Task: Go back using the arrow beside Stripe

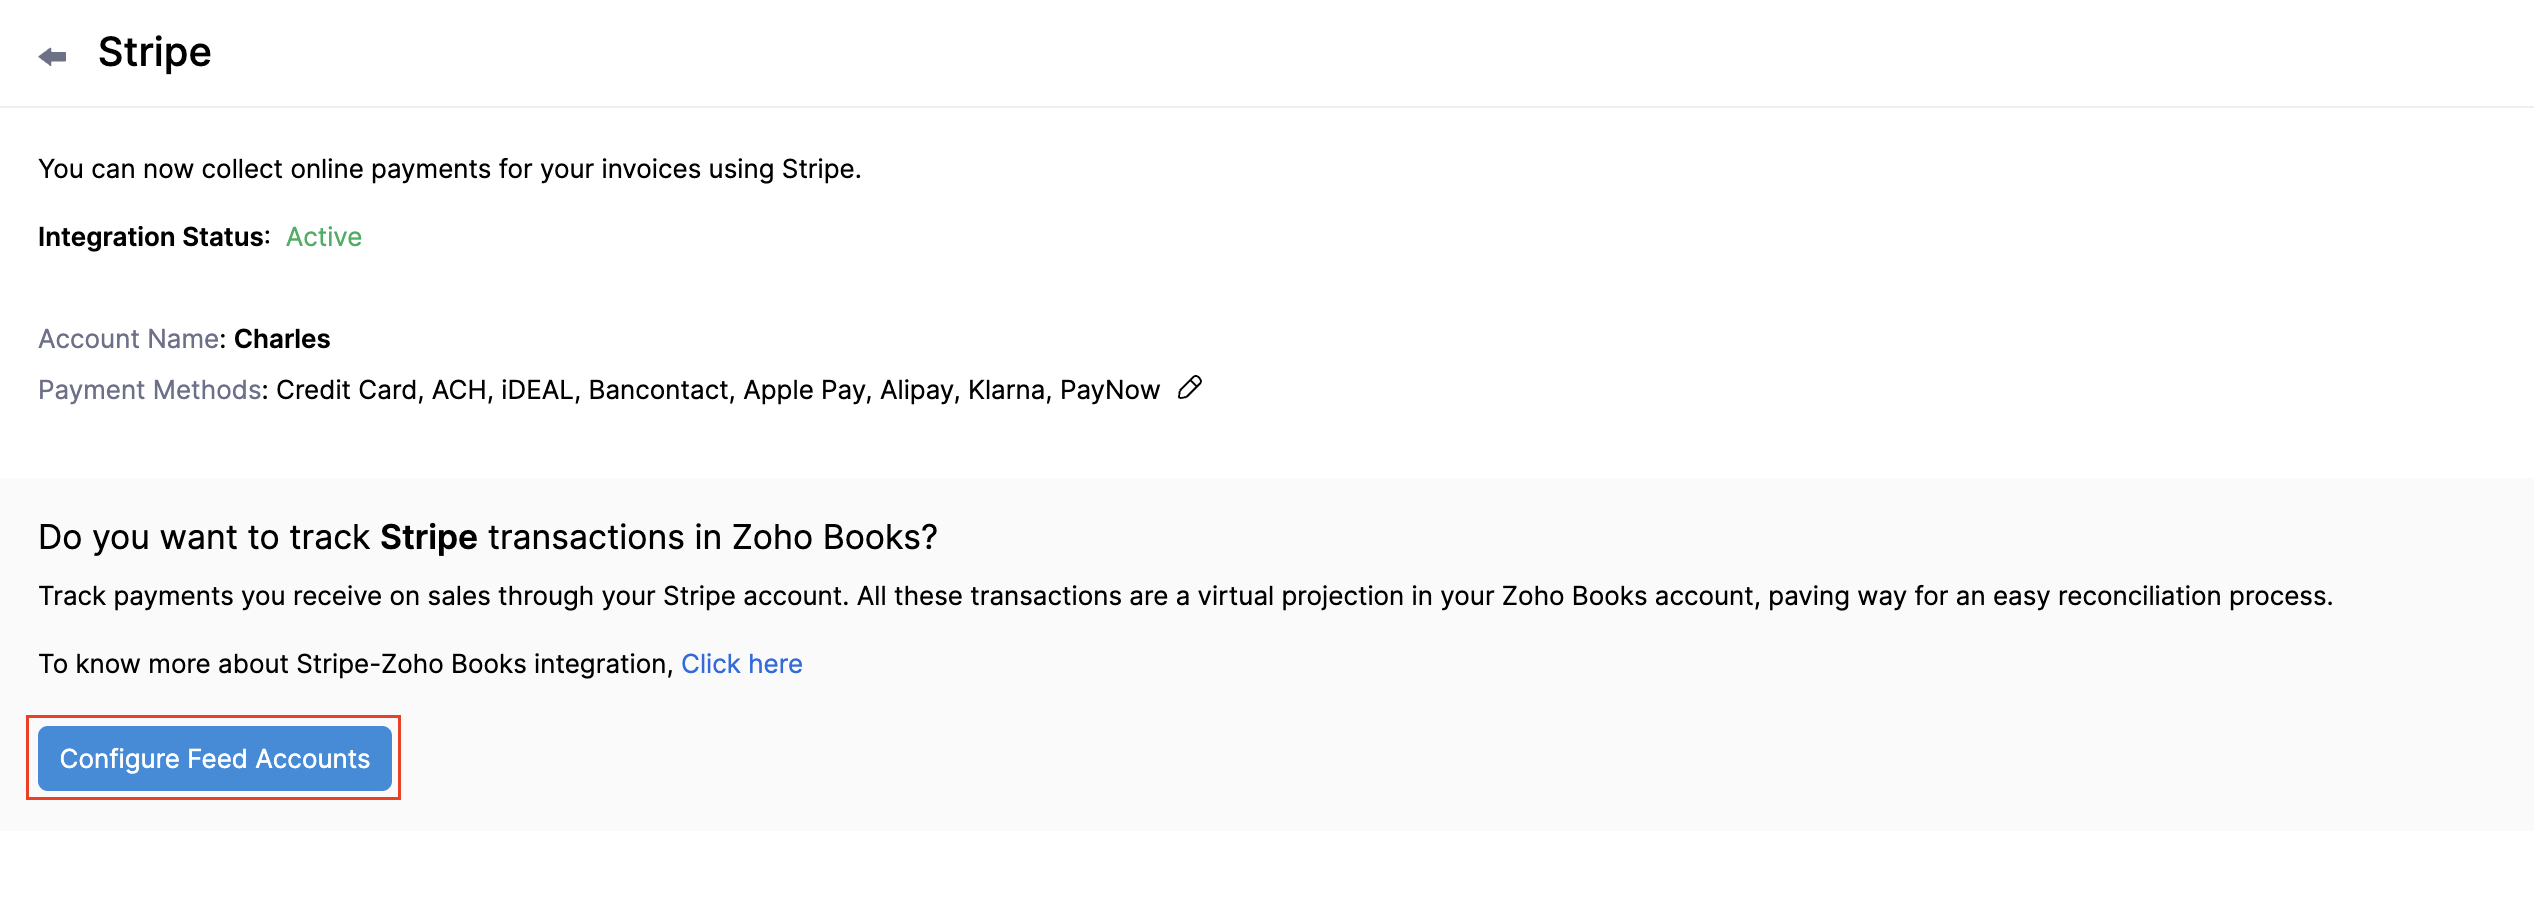Action: click(52, 57)
